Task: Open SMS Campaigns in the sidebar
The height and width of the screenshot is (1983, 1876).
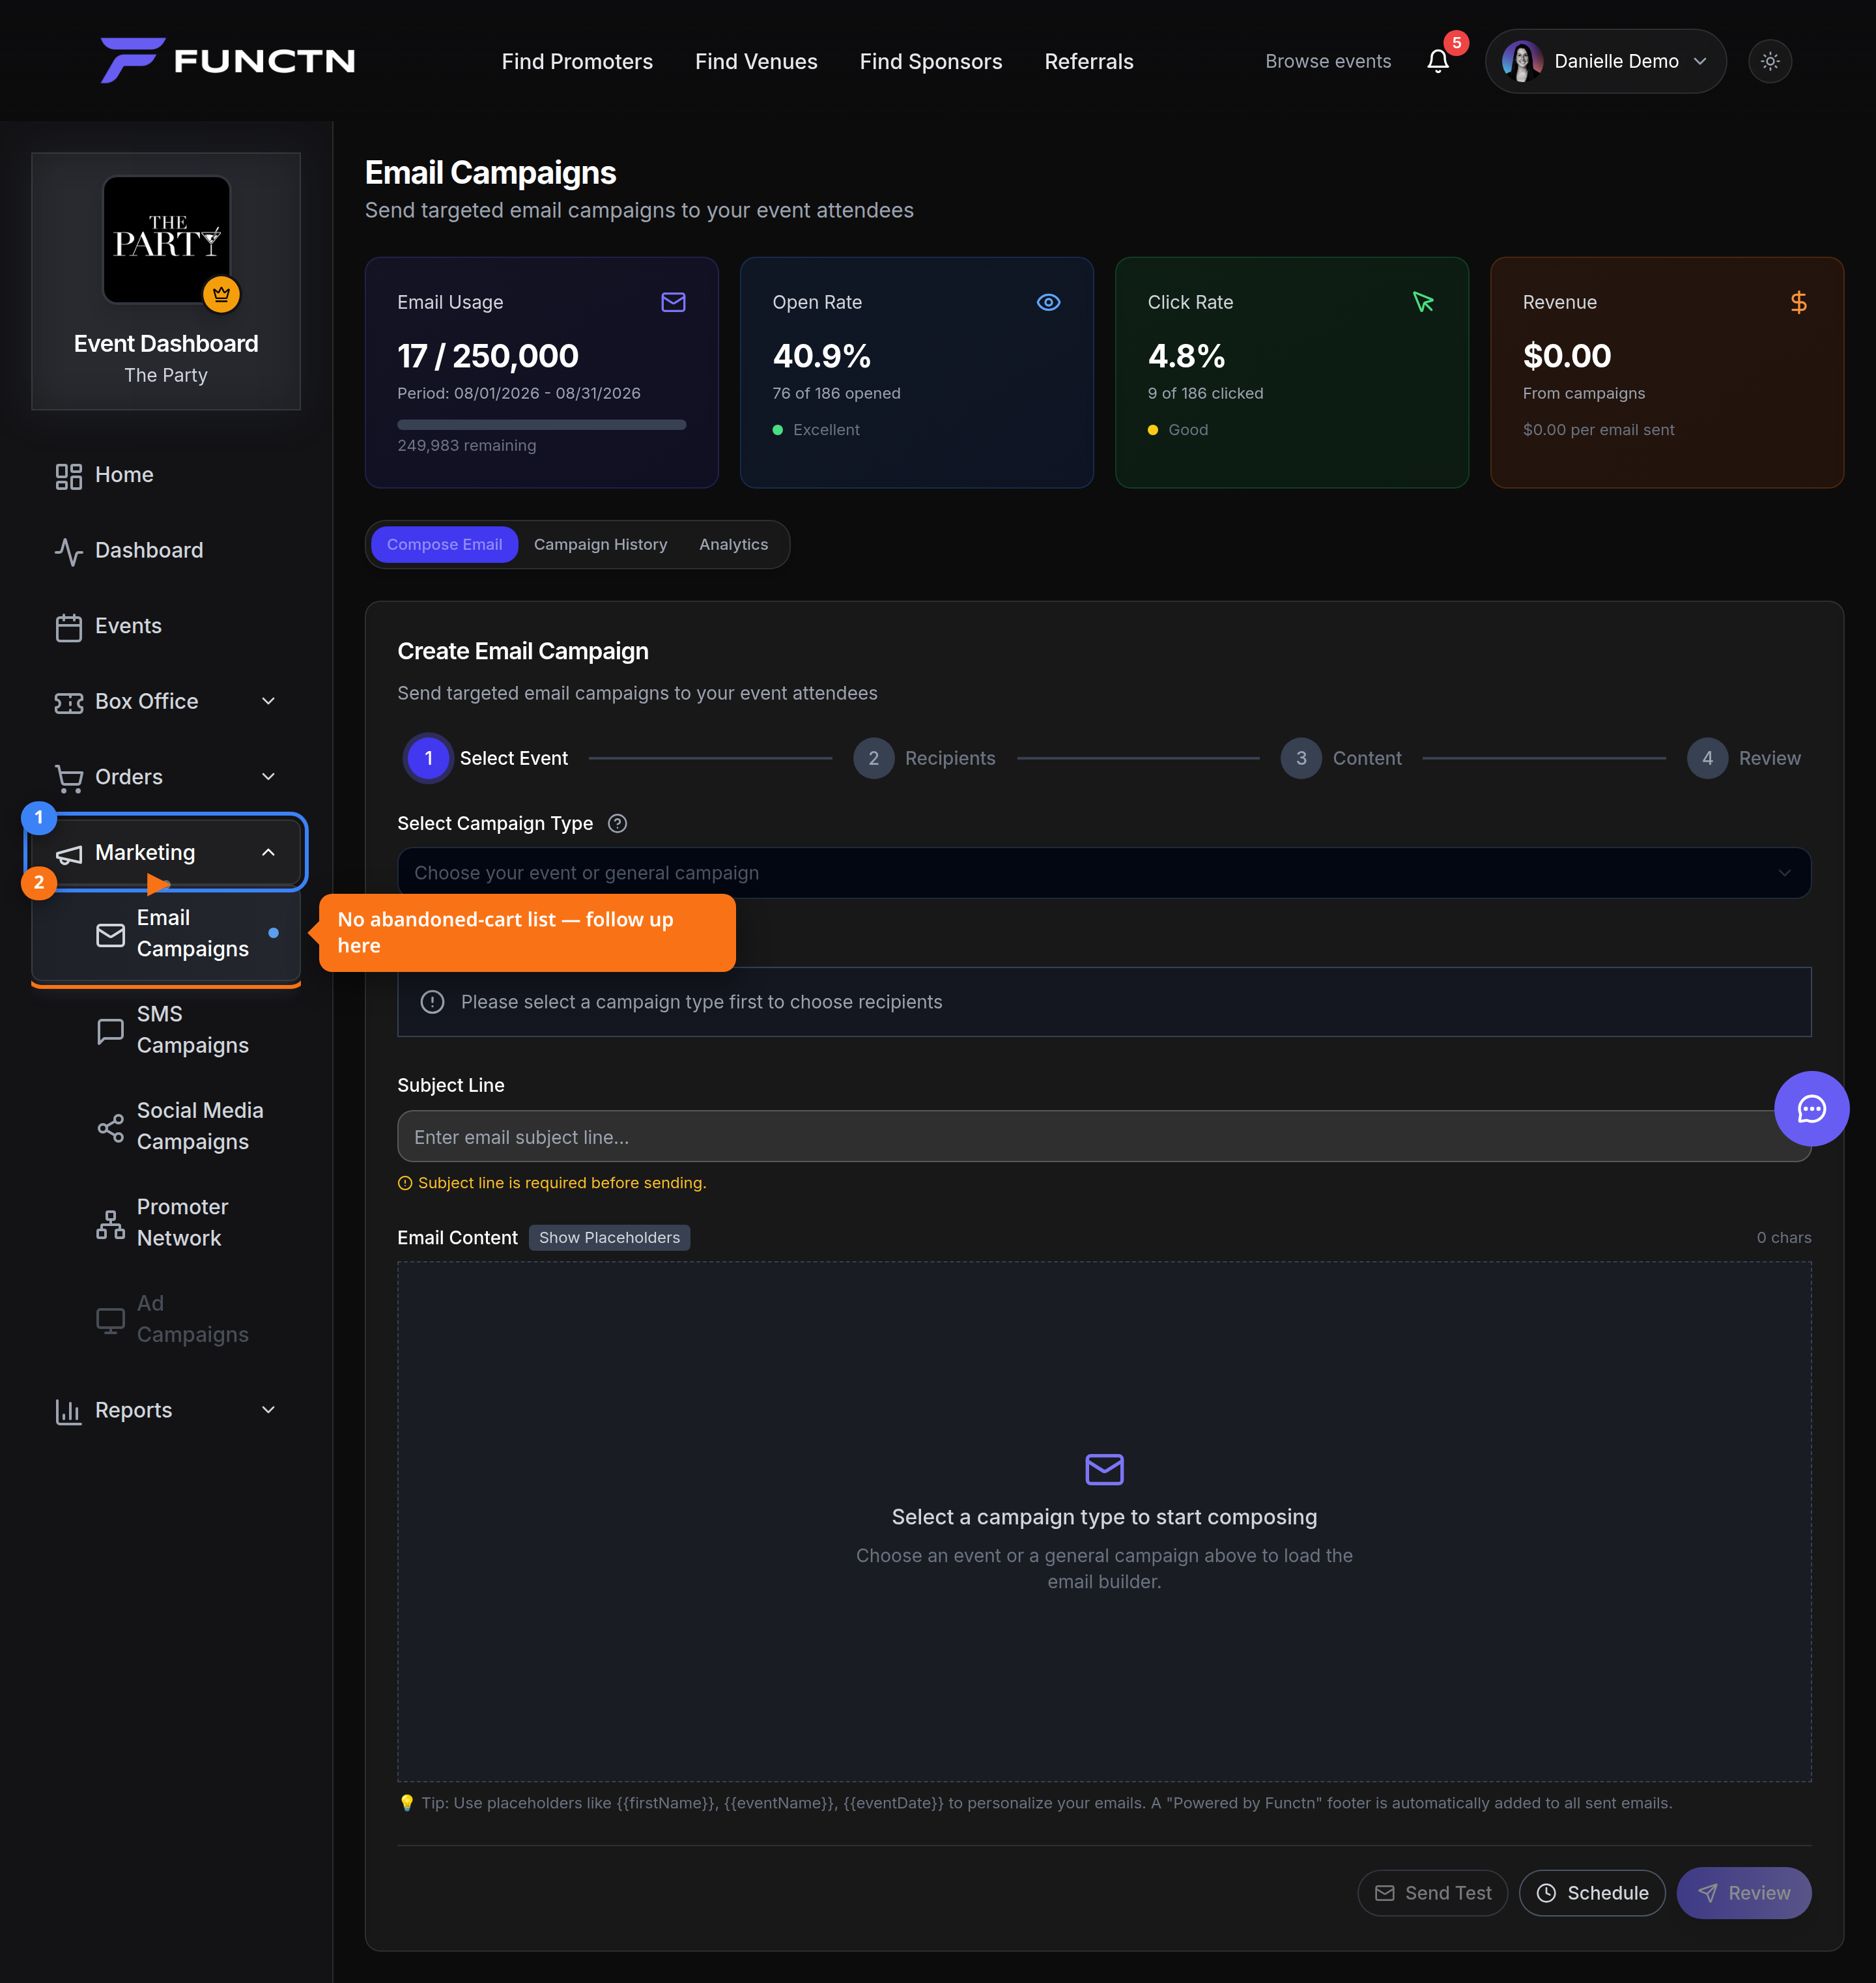Action: 166,1030
